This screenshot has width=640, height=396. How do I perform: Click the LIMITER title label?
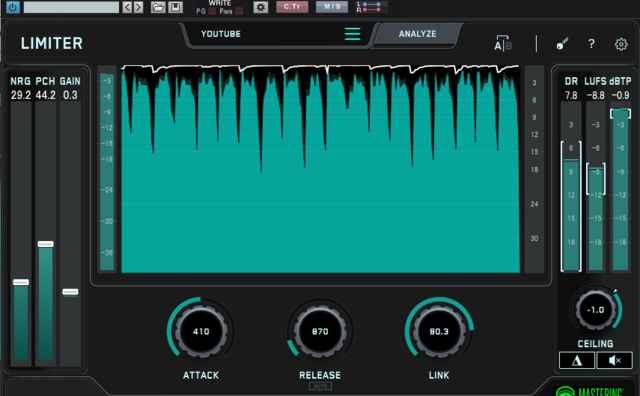tap(52, 43)
